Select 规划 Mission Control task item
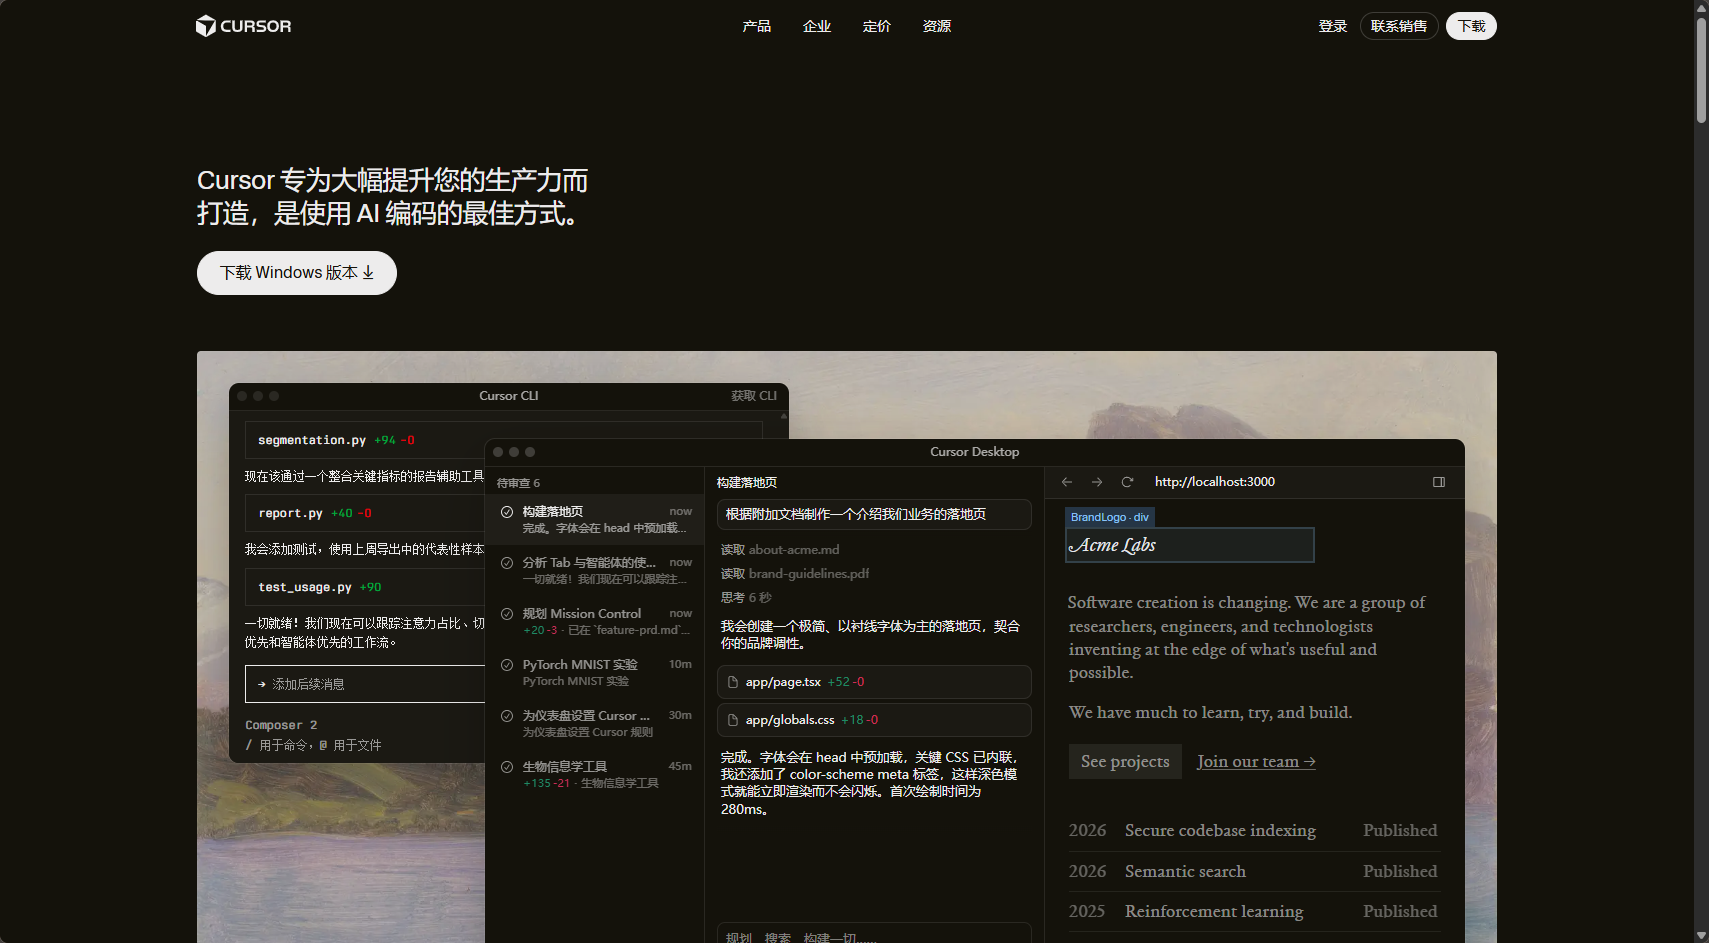This screenshot has height=943, width=1709. [x=596, y=621]
